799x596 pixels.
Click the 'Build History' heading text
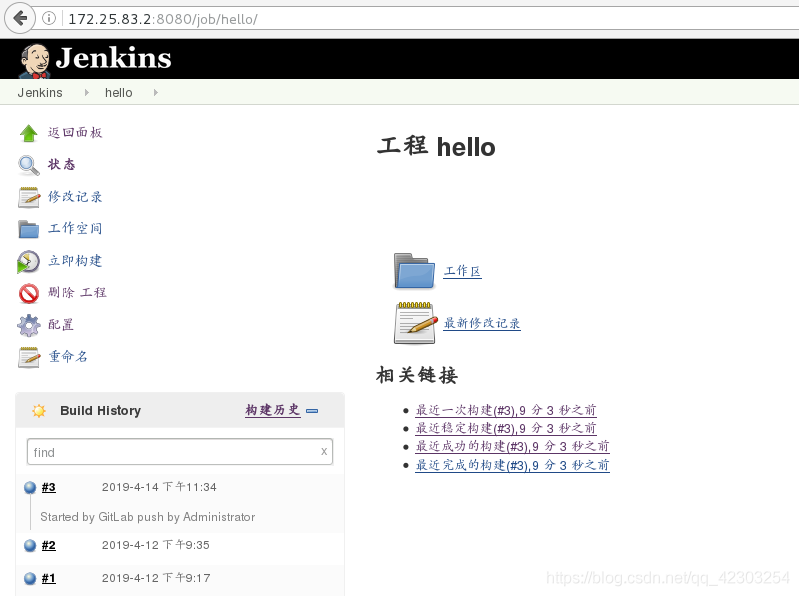pos(100,411)
